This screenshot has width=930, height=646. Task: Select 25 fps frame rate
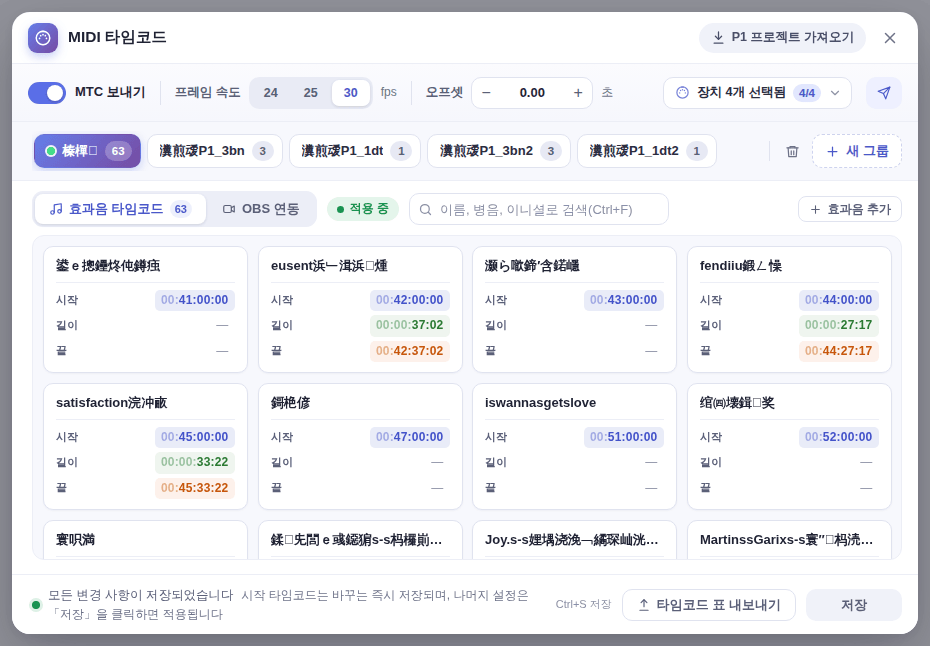click(310, 93)
